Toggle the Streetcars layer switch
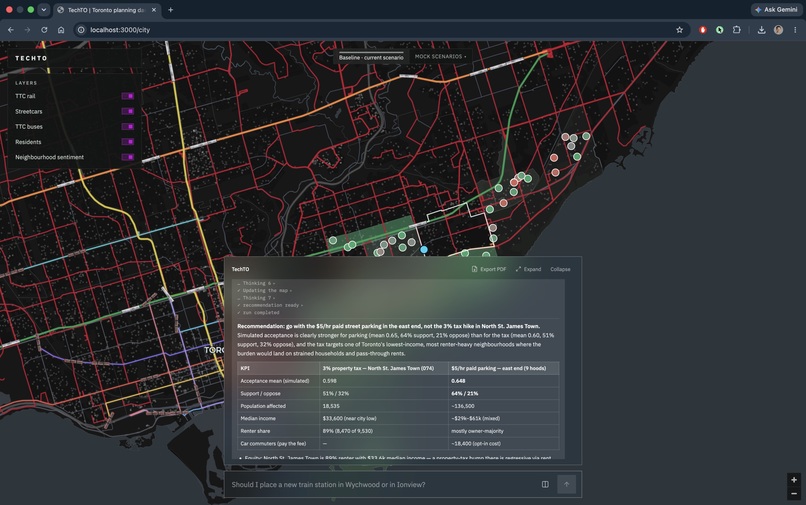Screen dimensions: 806x505 pos(127,111)
